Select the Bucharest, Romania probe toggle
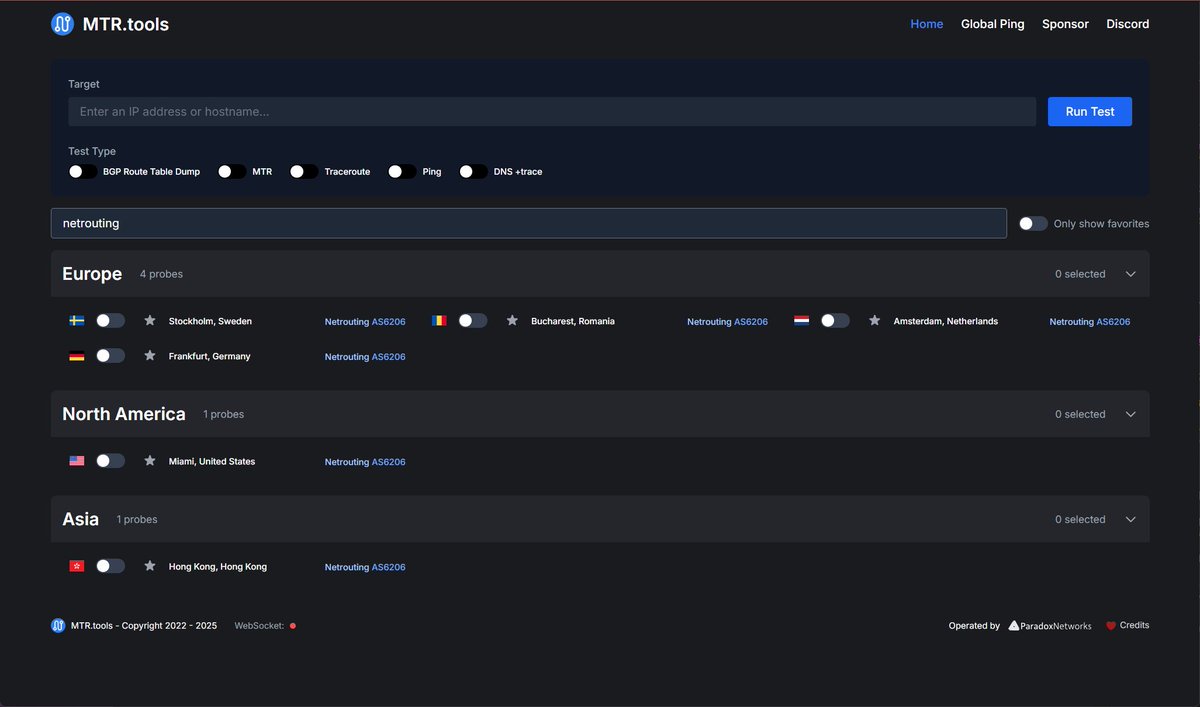Screen dimensions: 1200x707 tap(473, 321)
